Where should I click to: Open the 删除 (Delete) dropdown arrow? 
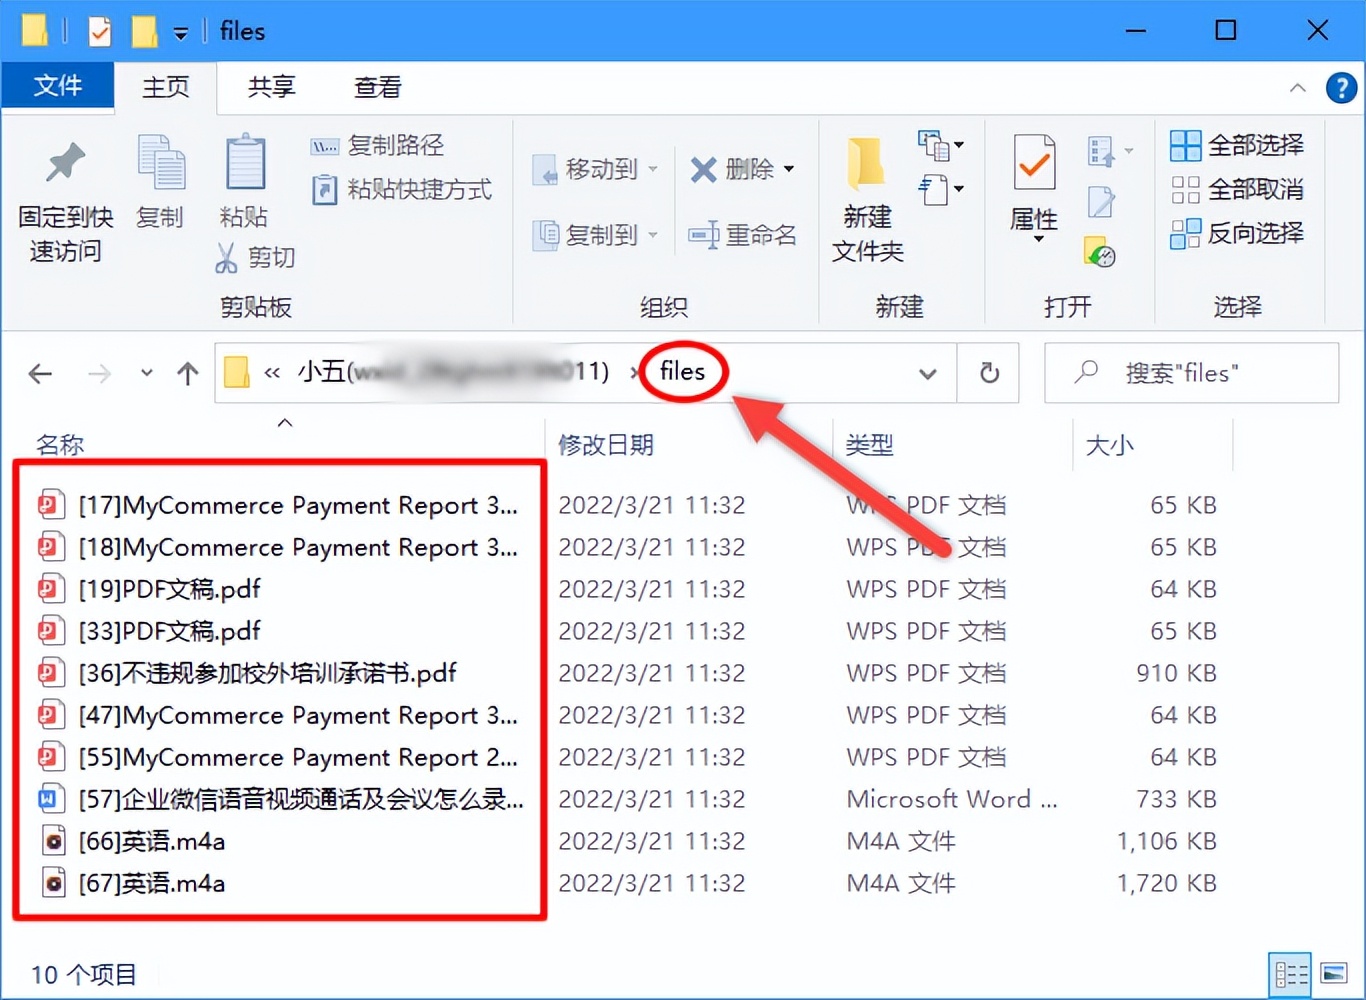[x=788, y=170]
